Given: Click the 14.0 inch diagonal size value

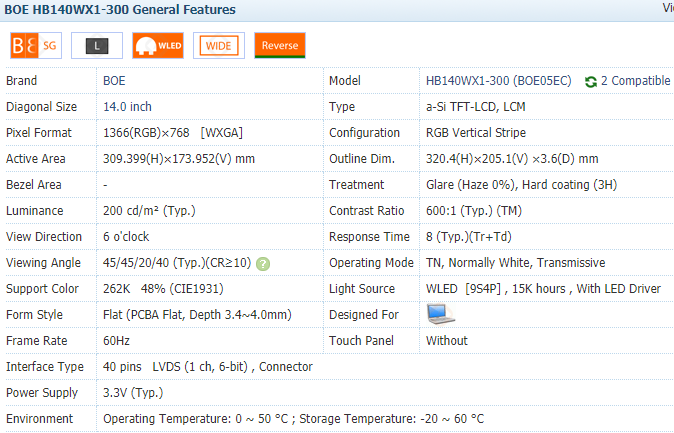Looking at the screenshot, I should click(x=127, y=107).
